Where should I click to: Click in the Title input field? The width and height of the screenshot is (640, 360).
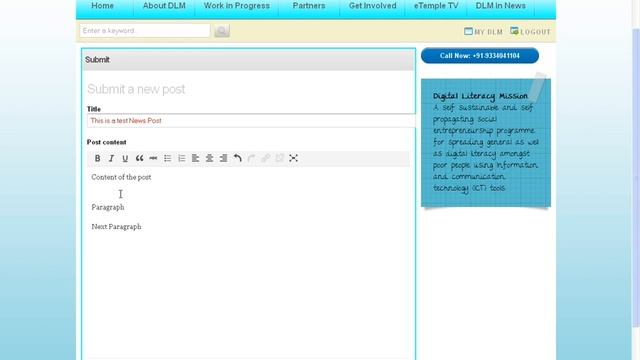[251, 121]
